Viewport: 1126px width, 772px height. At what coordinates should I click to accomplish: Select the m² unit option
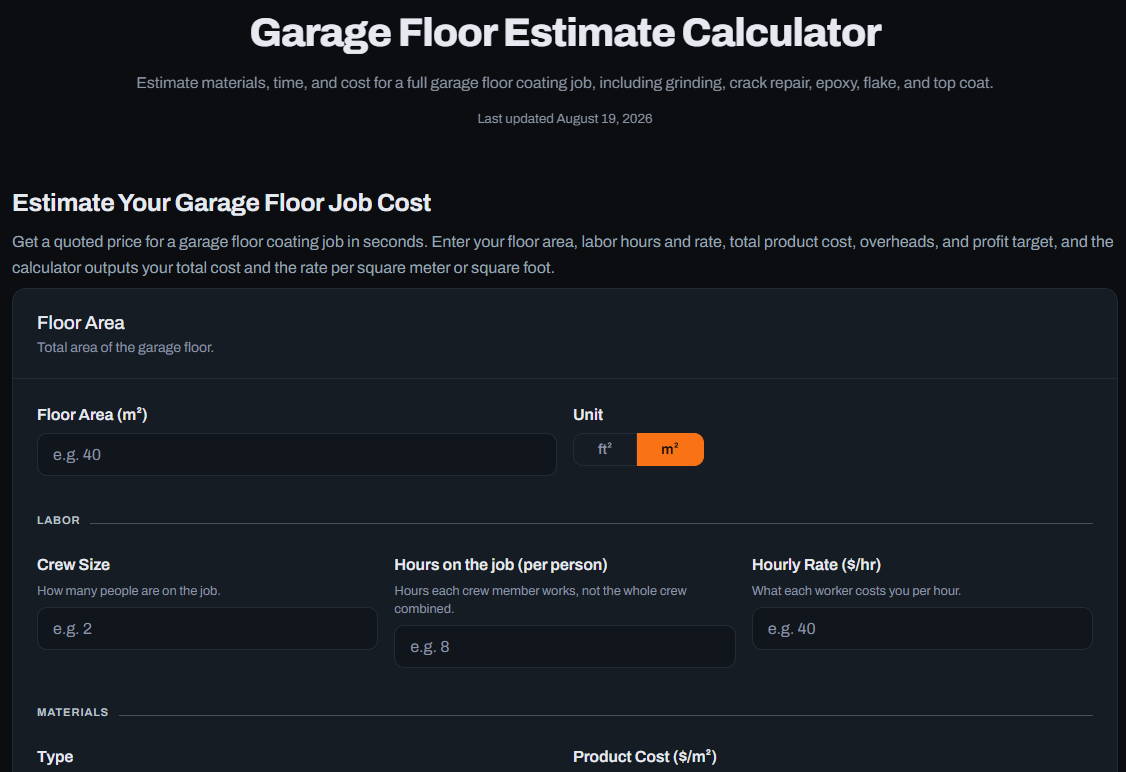click(670, 450)
